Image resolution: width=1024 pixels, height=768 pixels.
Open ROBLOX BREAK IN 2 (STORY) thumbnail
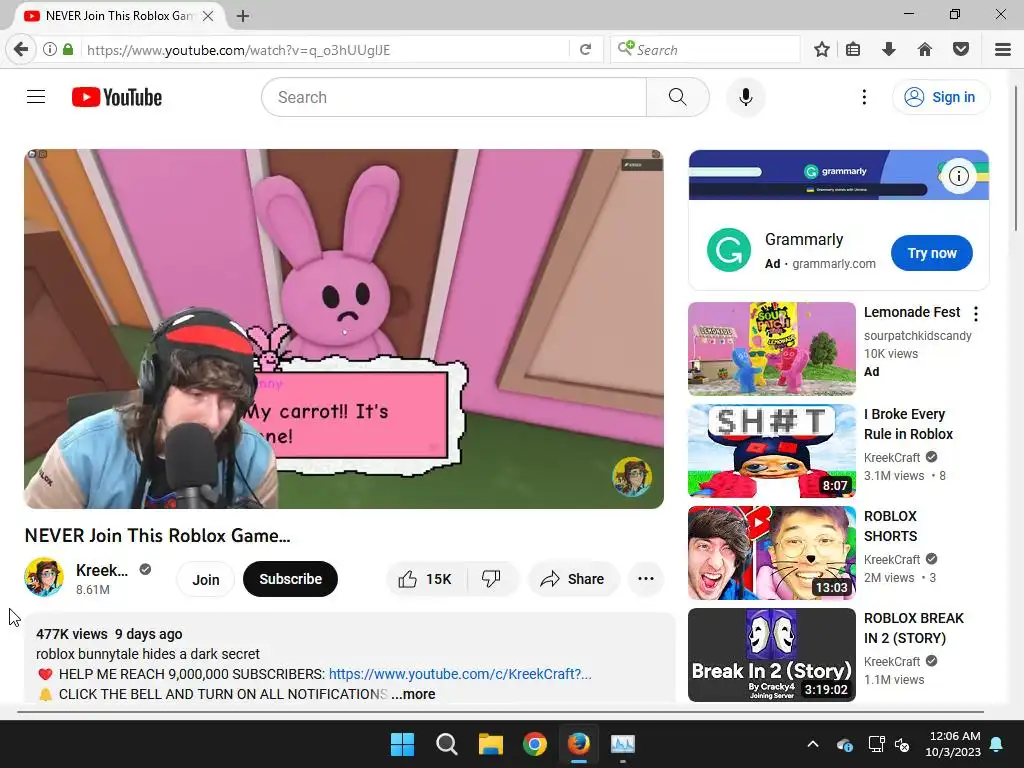point(771,655)
